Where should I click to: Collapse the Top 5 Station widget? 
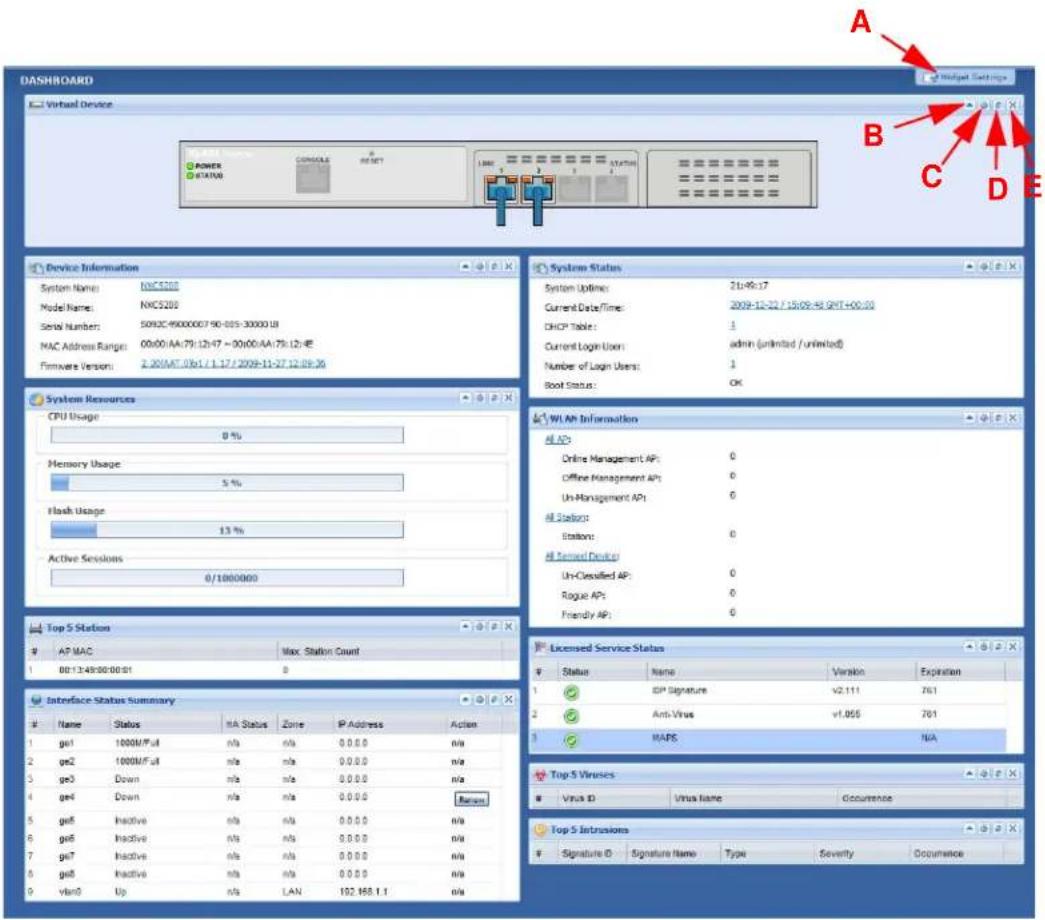coord(465,627)
